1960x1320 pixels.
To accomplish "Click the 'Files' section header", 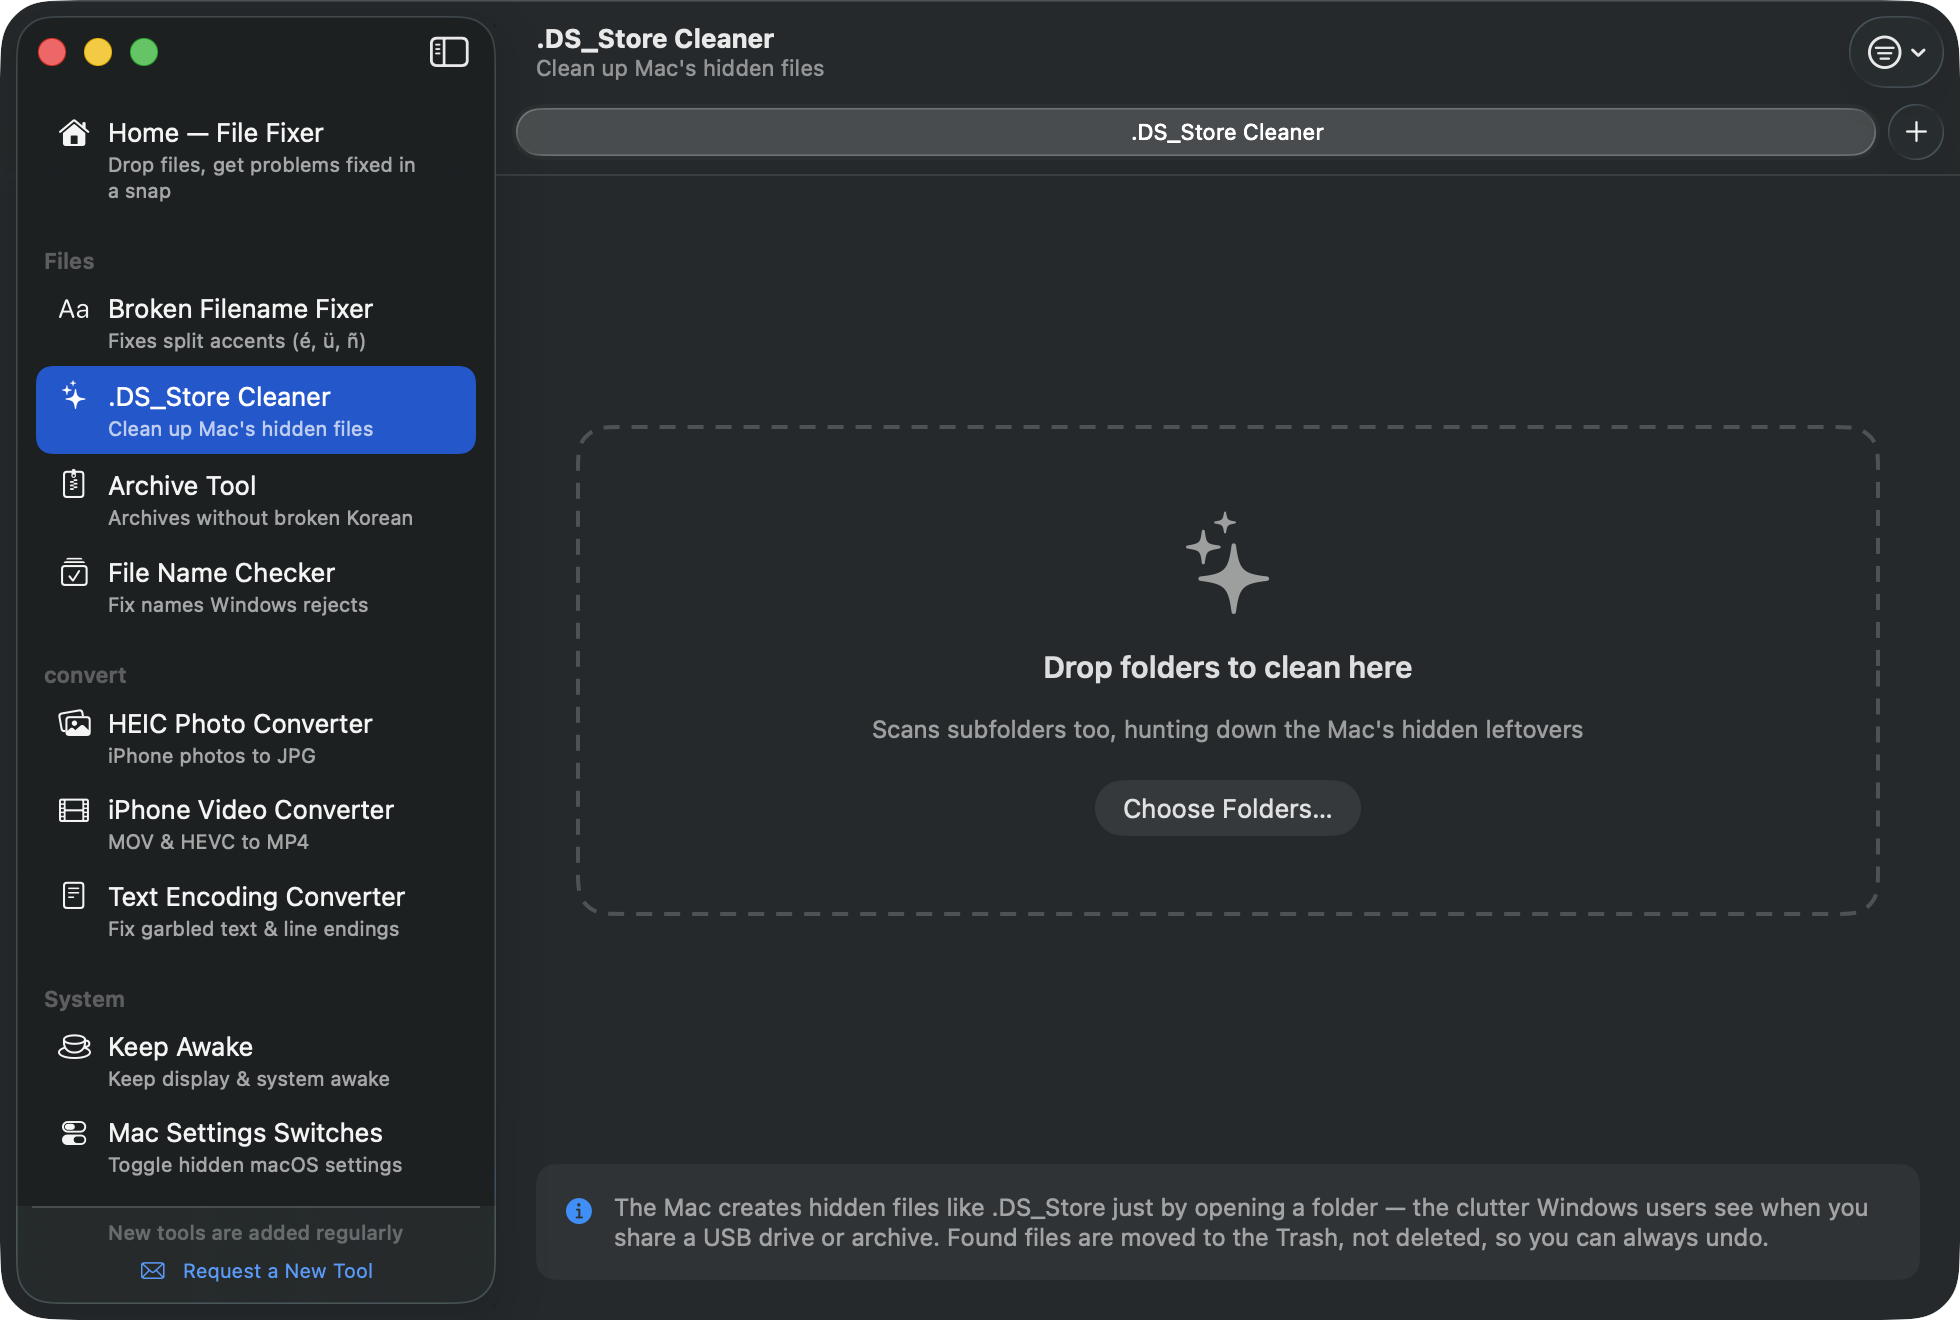I will click(x=69, y=261).
